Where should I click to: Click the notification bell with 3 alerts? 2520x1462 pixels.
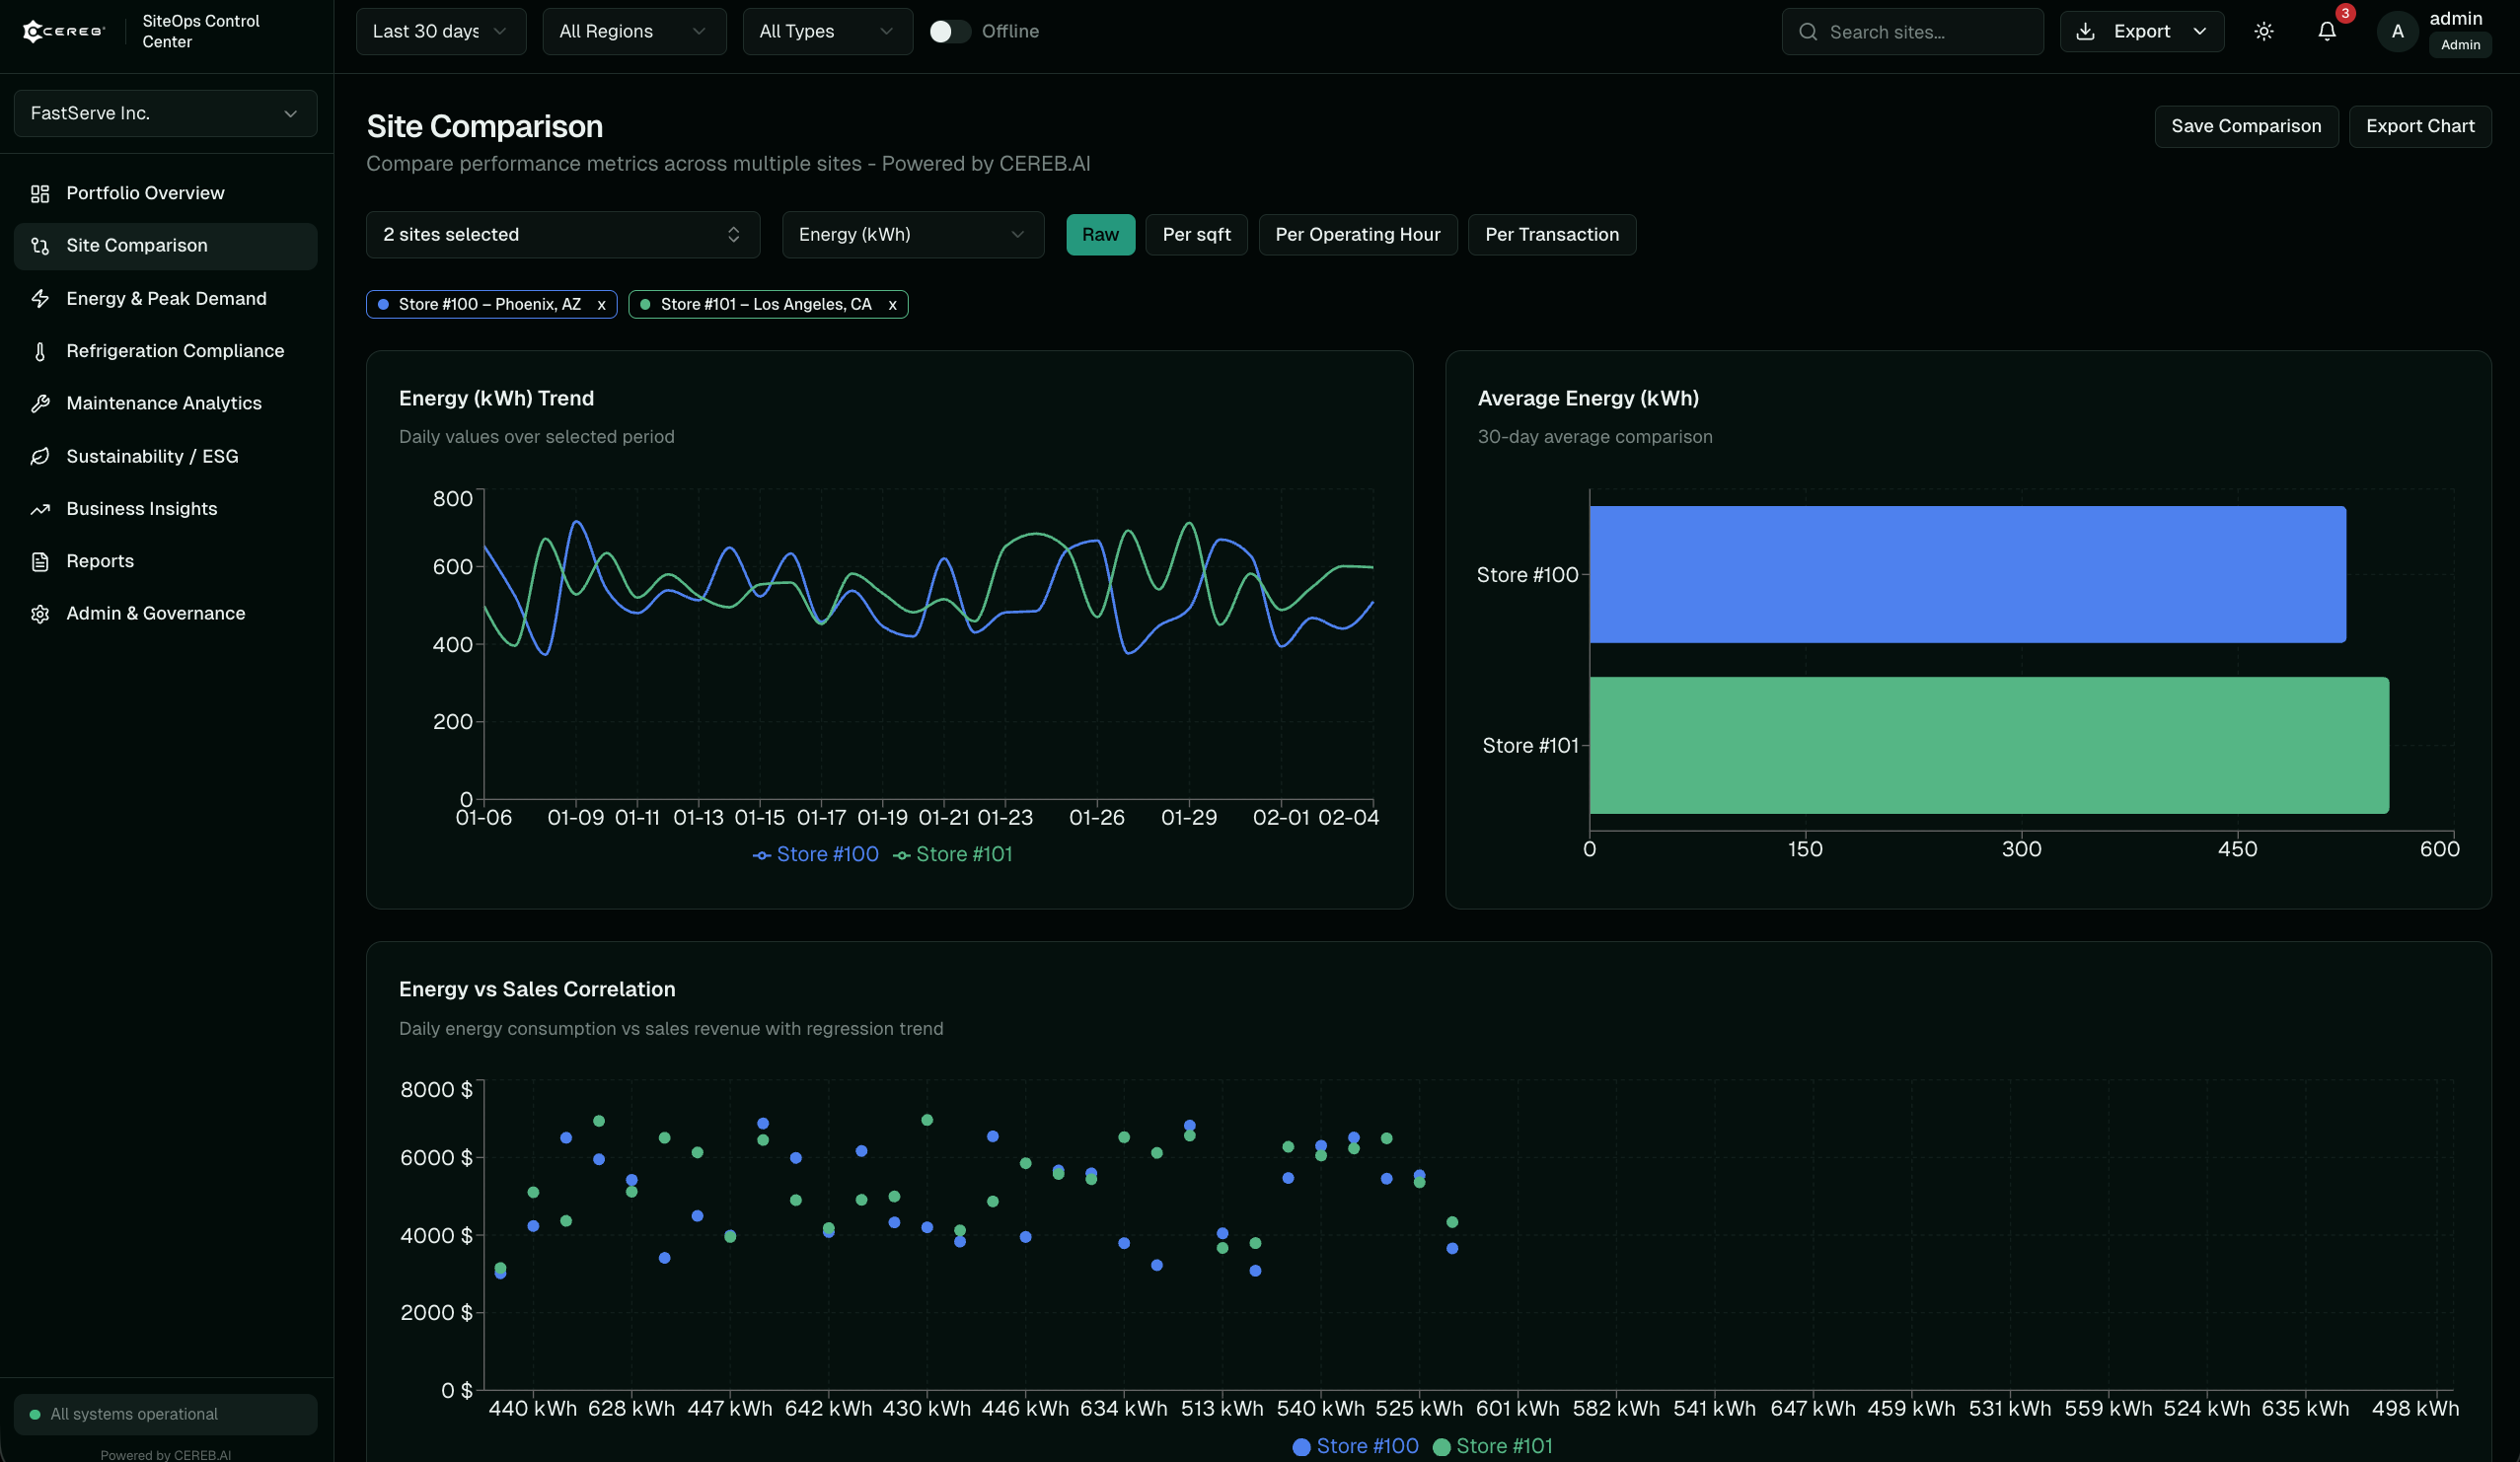(2328, 31)
